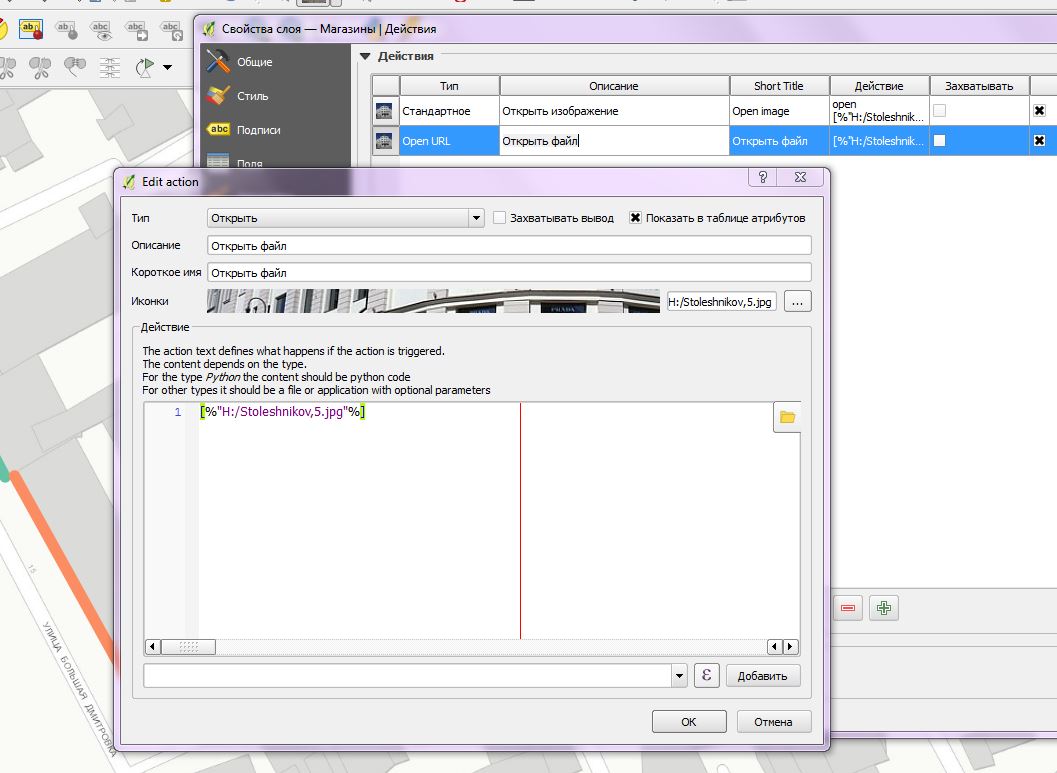Click the move label toolbar icon
The image size is (1057, 773).
tap(135, 29)
